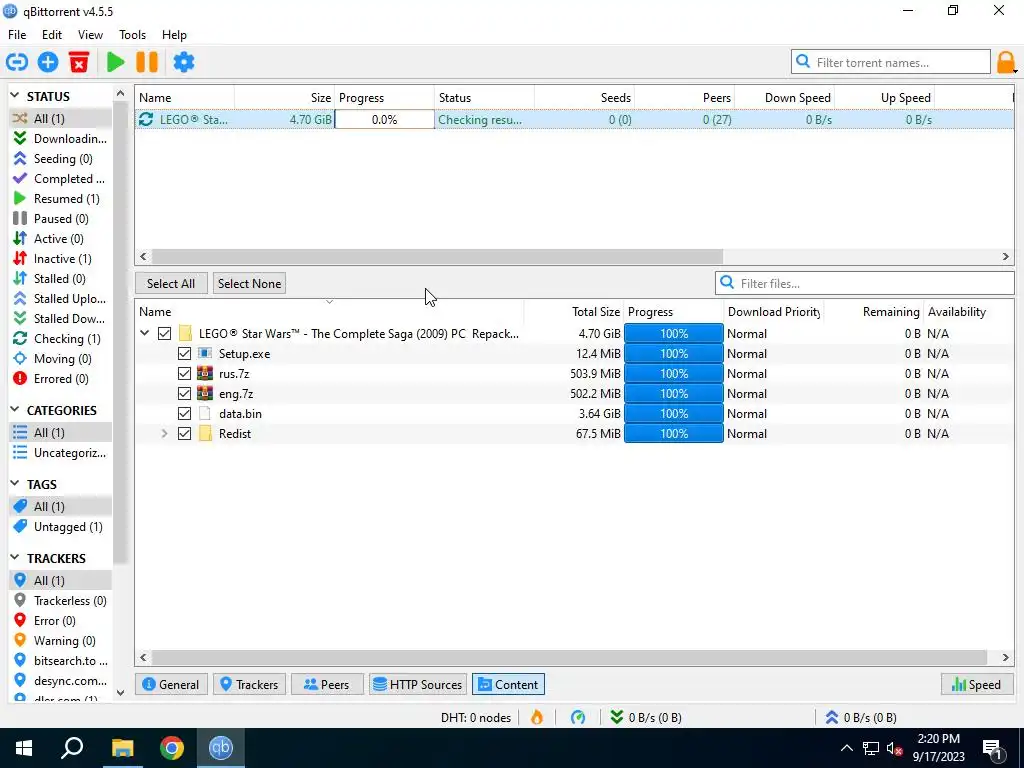Viewport: 1024px width, 768px height.
Task: Click the red Remove torrent trash icon
Action: 79,62
